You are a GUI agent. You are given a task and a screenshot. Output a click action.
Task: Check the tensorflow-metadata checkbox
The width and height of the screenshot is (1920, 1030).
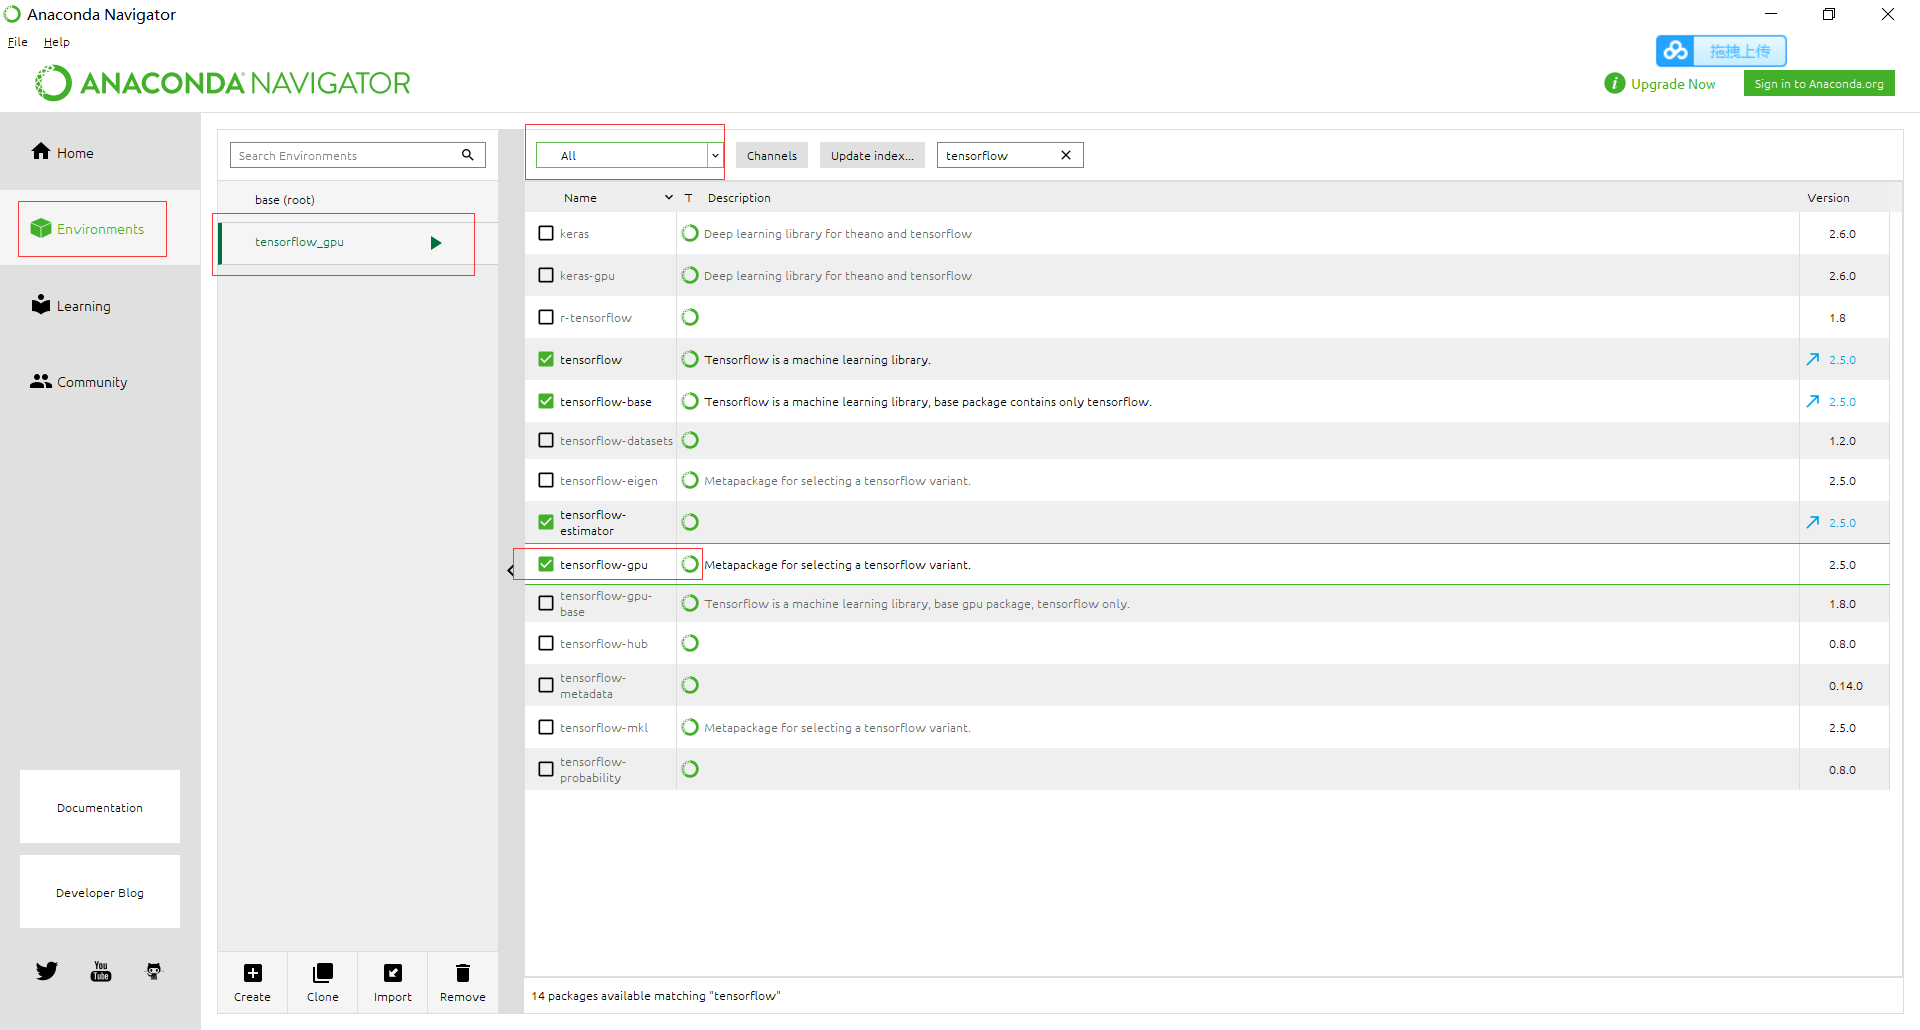click(x=546, y=685)
